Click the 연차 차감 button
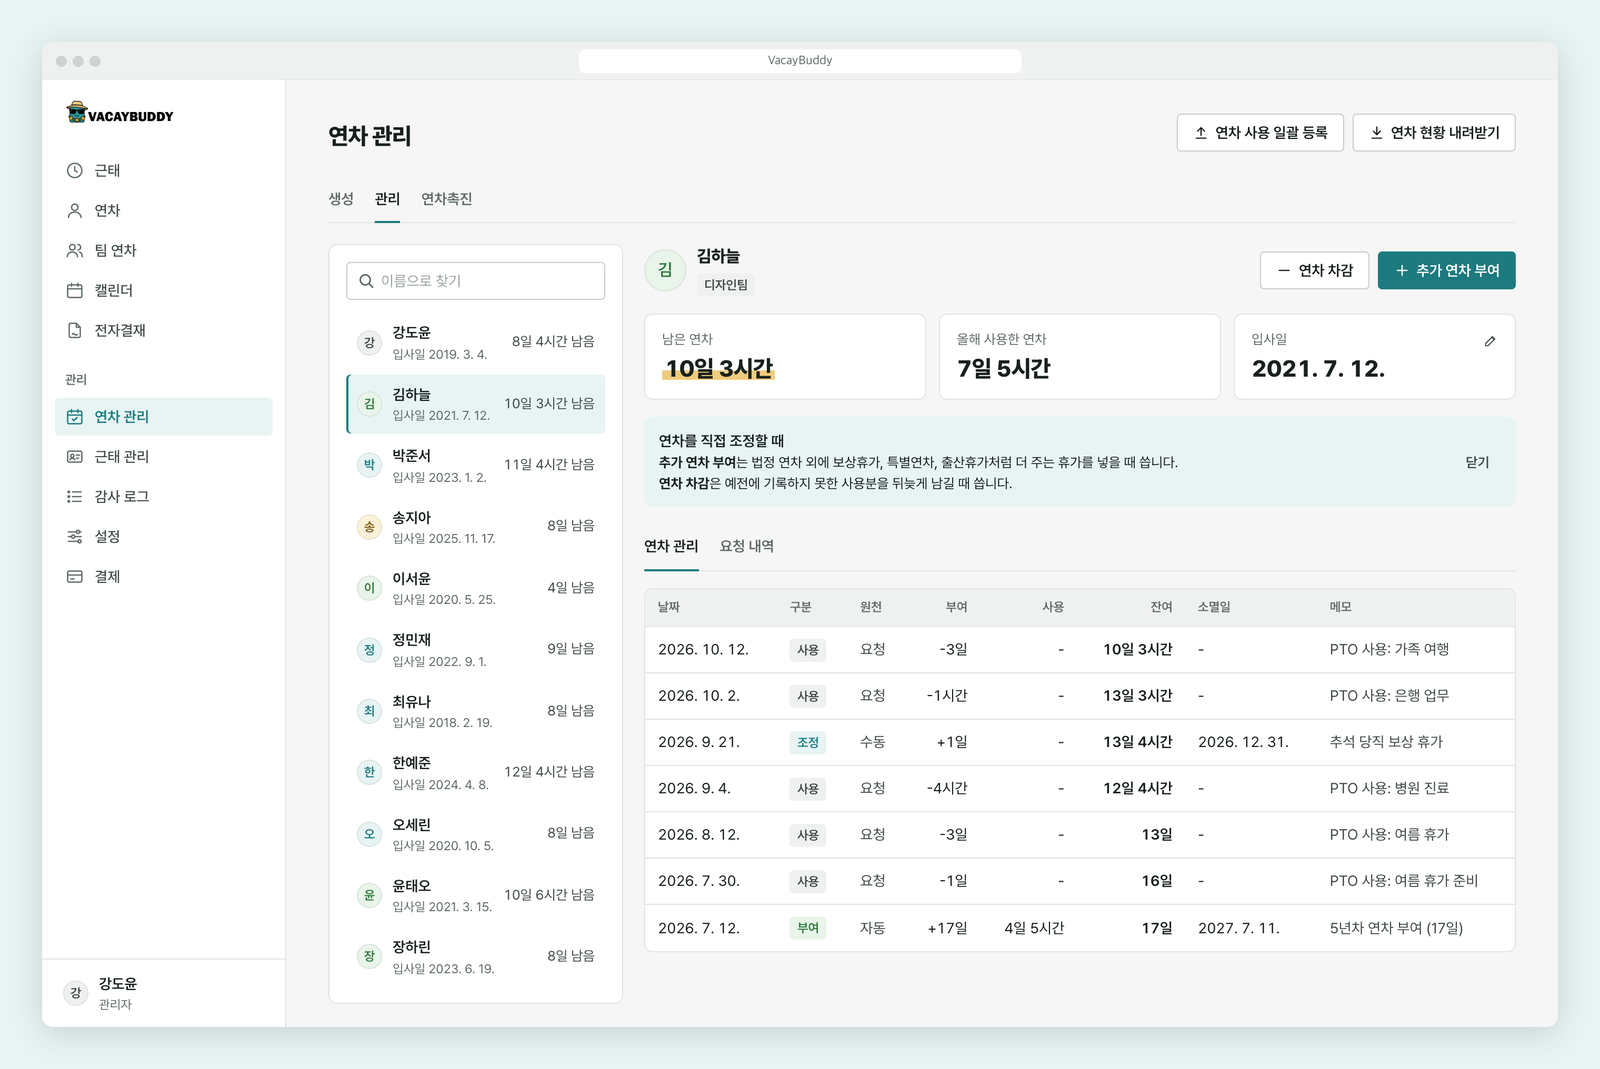Screen dimensions: 1600x1069 [1314, 271]
